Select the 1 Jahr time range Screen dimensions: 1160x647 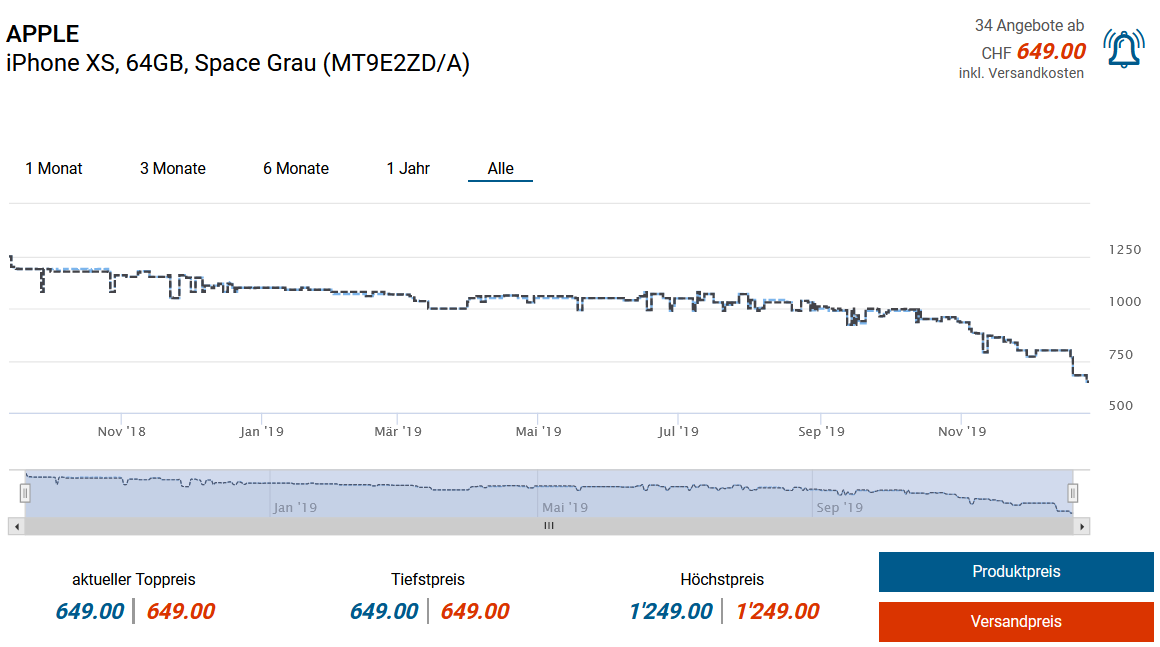(x=408, y=169)
